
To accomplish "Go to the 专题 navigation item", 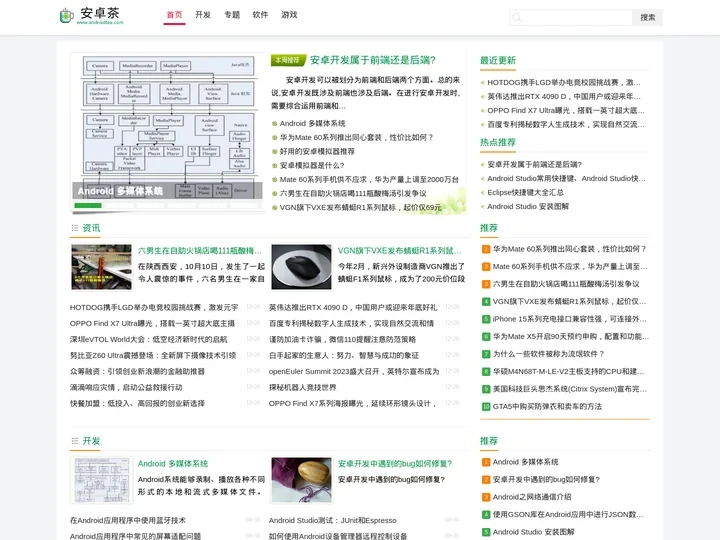I will (x=232, y=15).
